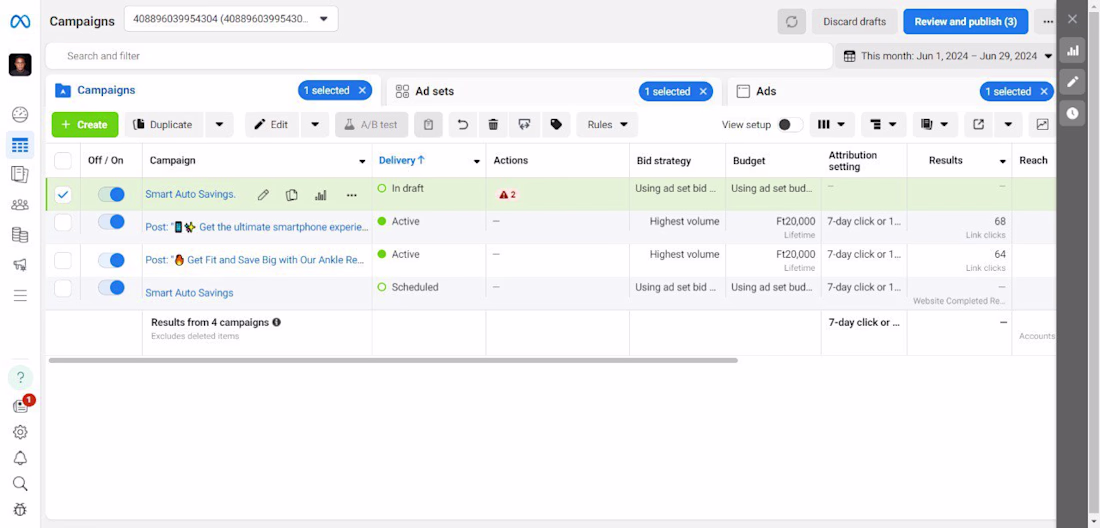Open the Breakdown dropdown
The image size is (1100, 528).
coord(883,125)
